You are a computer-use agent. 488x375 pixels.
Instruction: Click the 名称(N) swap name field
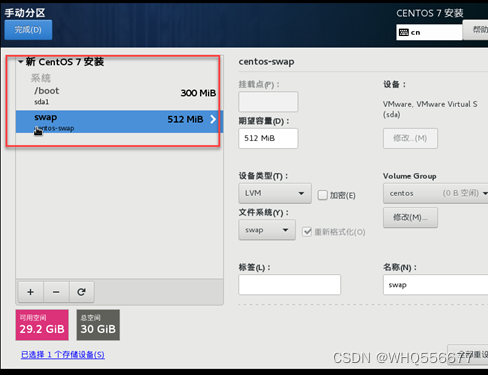[436, 285]
